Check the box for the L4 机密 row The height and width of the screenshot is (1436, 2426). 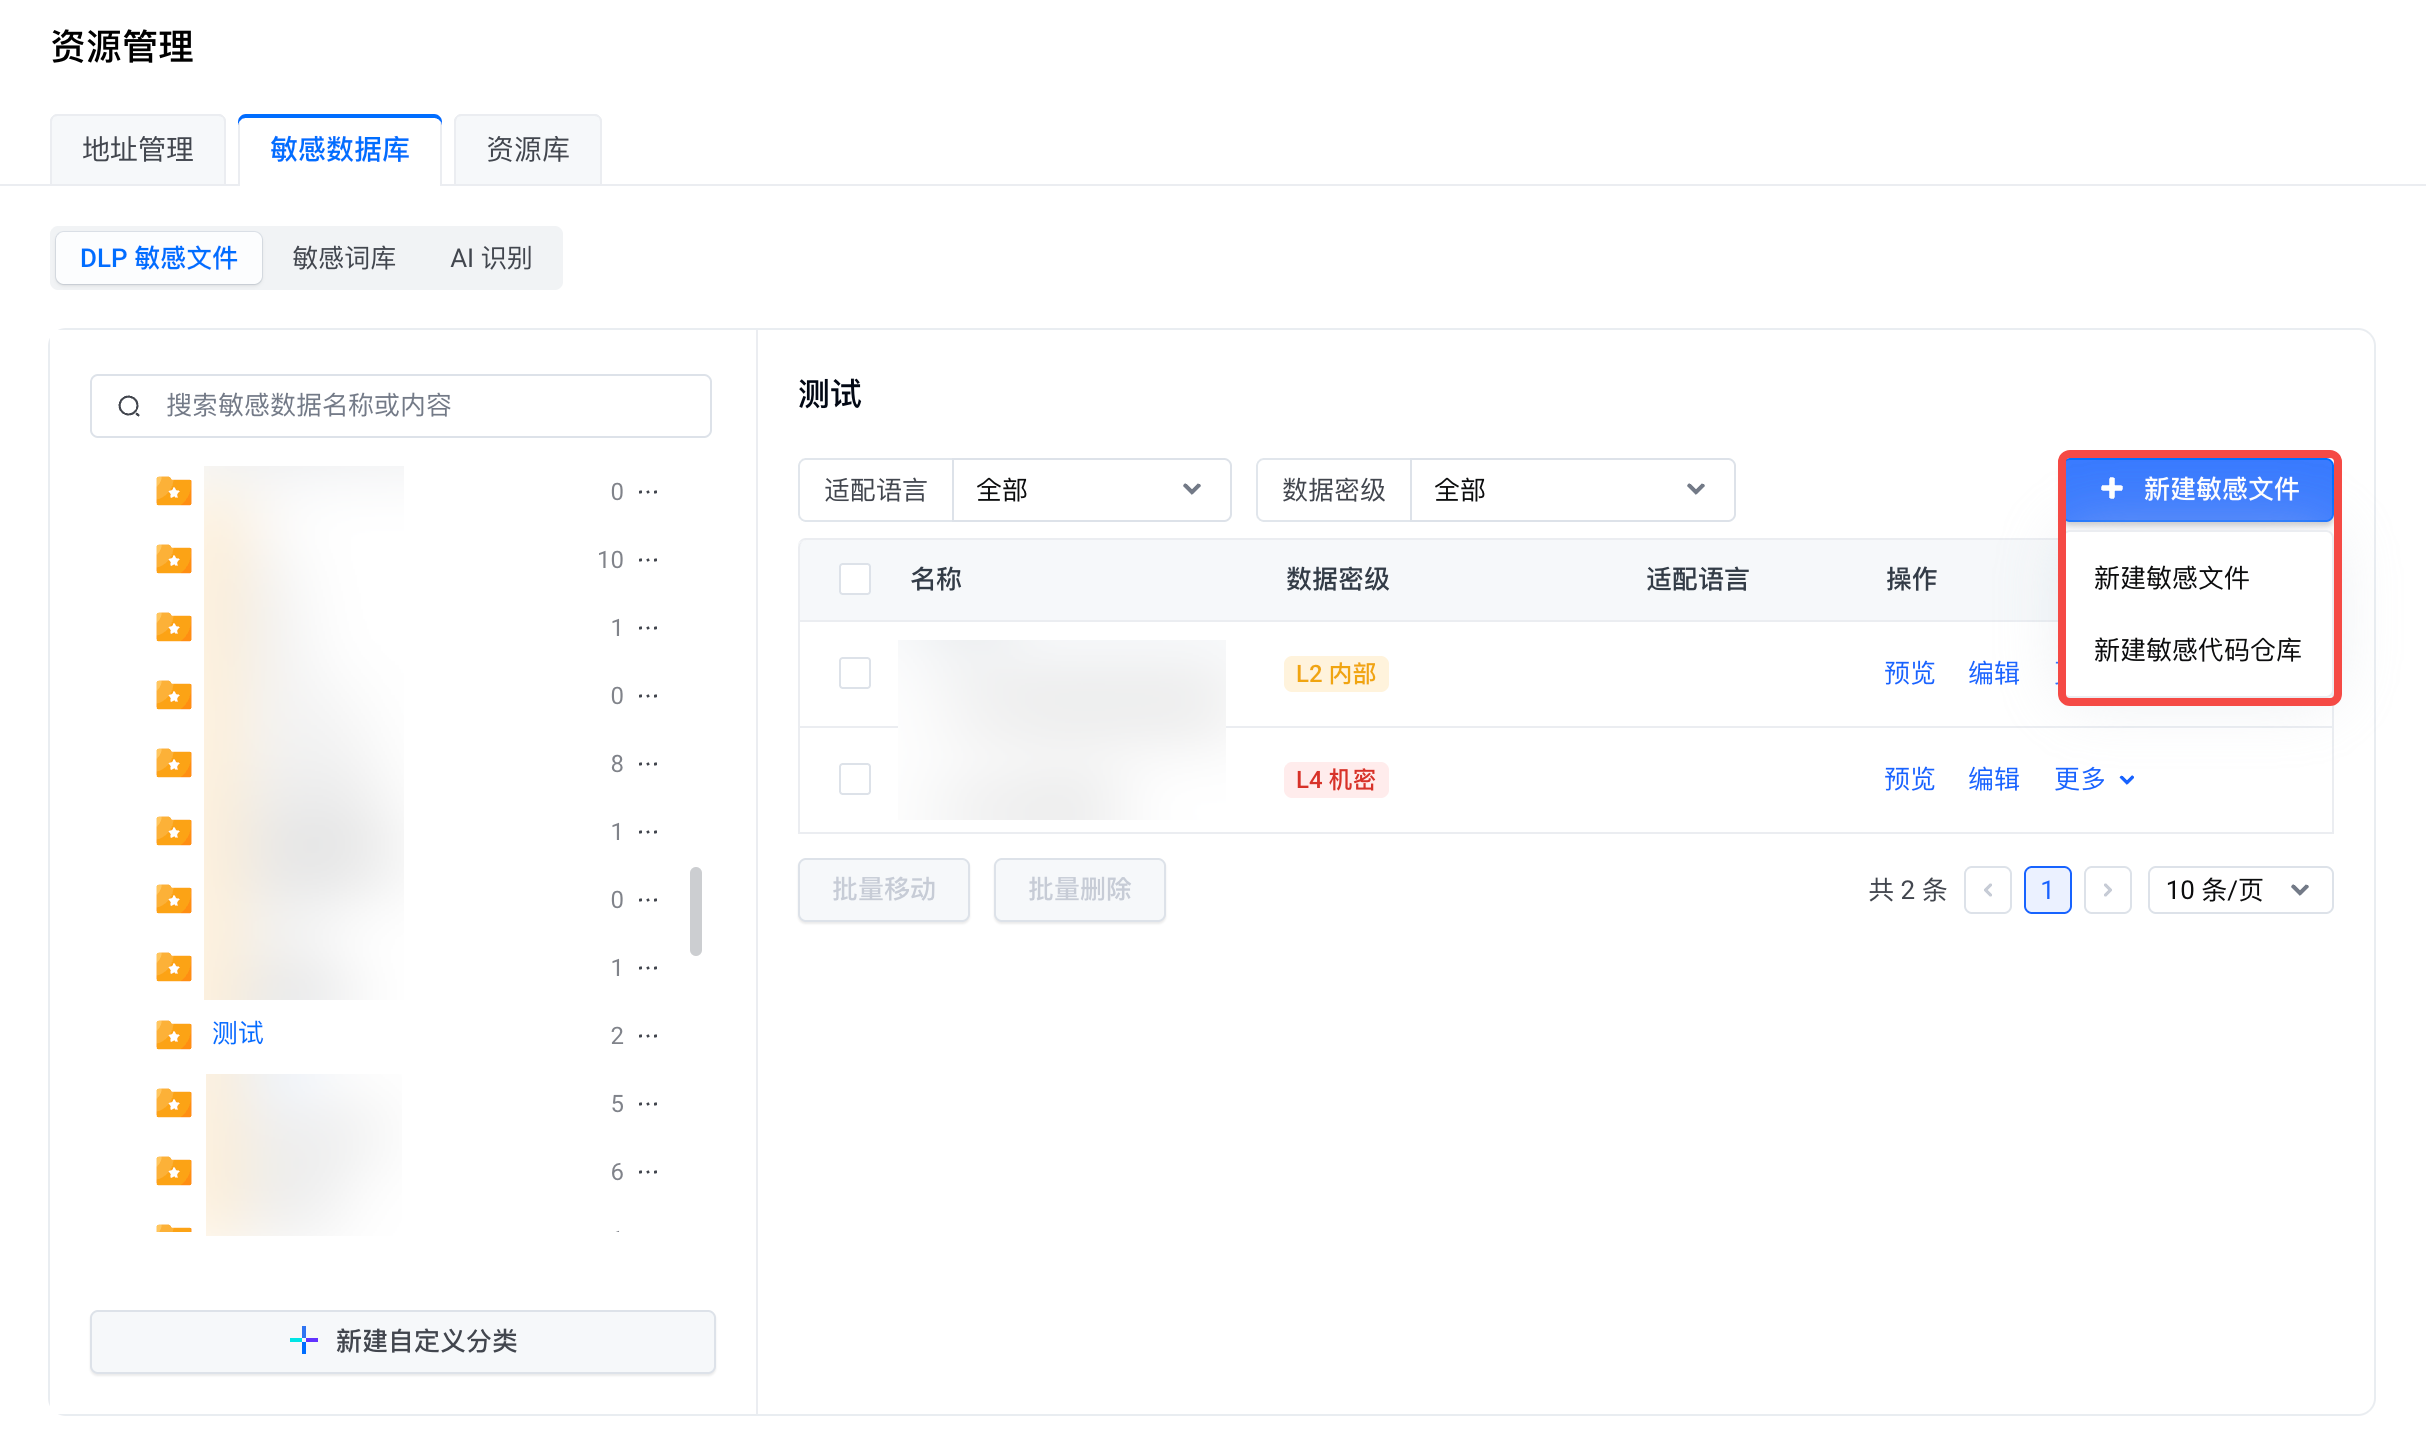[855, 779]
